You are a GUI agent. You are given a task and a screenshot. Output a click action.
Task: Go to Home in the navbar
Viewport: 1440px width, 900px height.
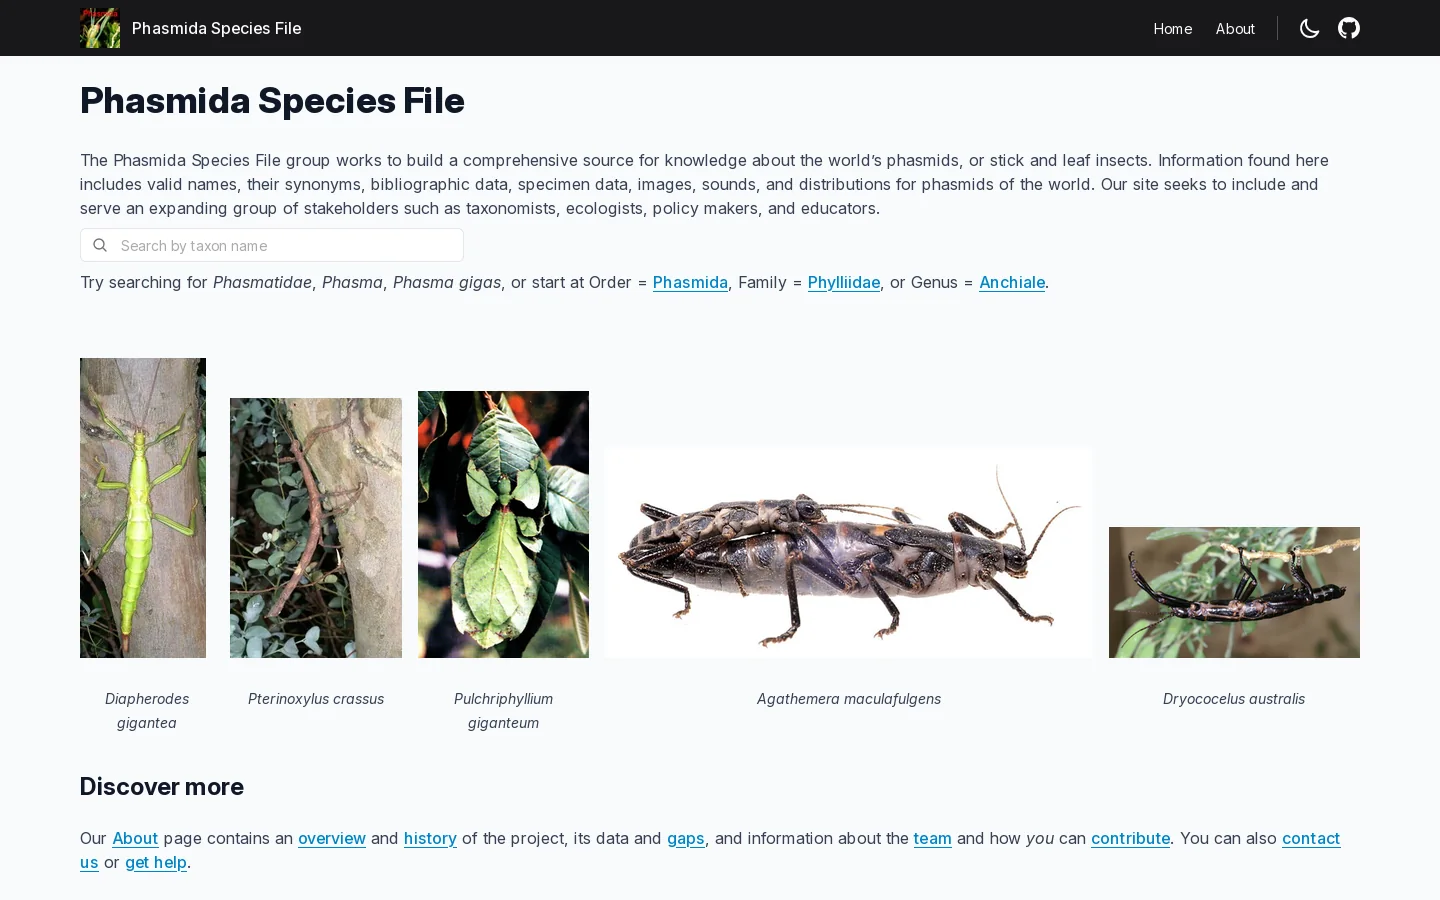[x=1172, y=28]
